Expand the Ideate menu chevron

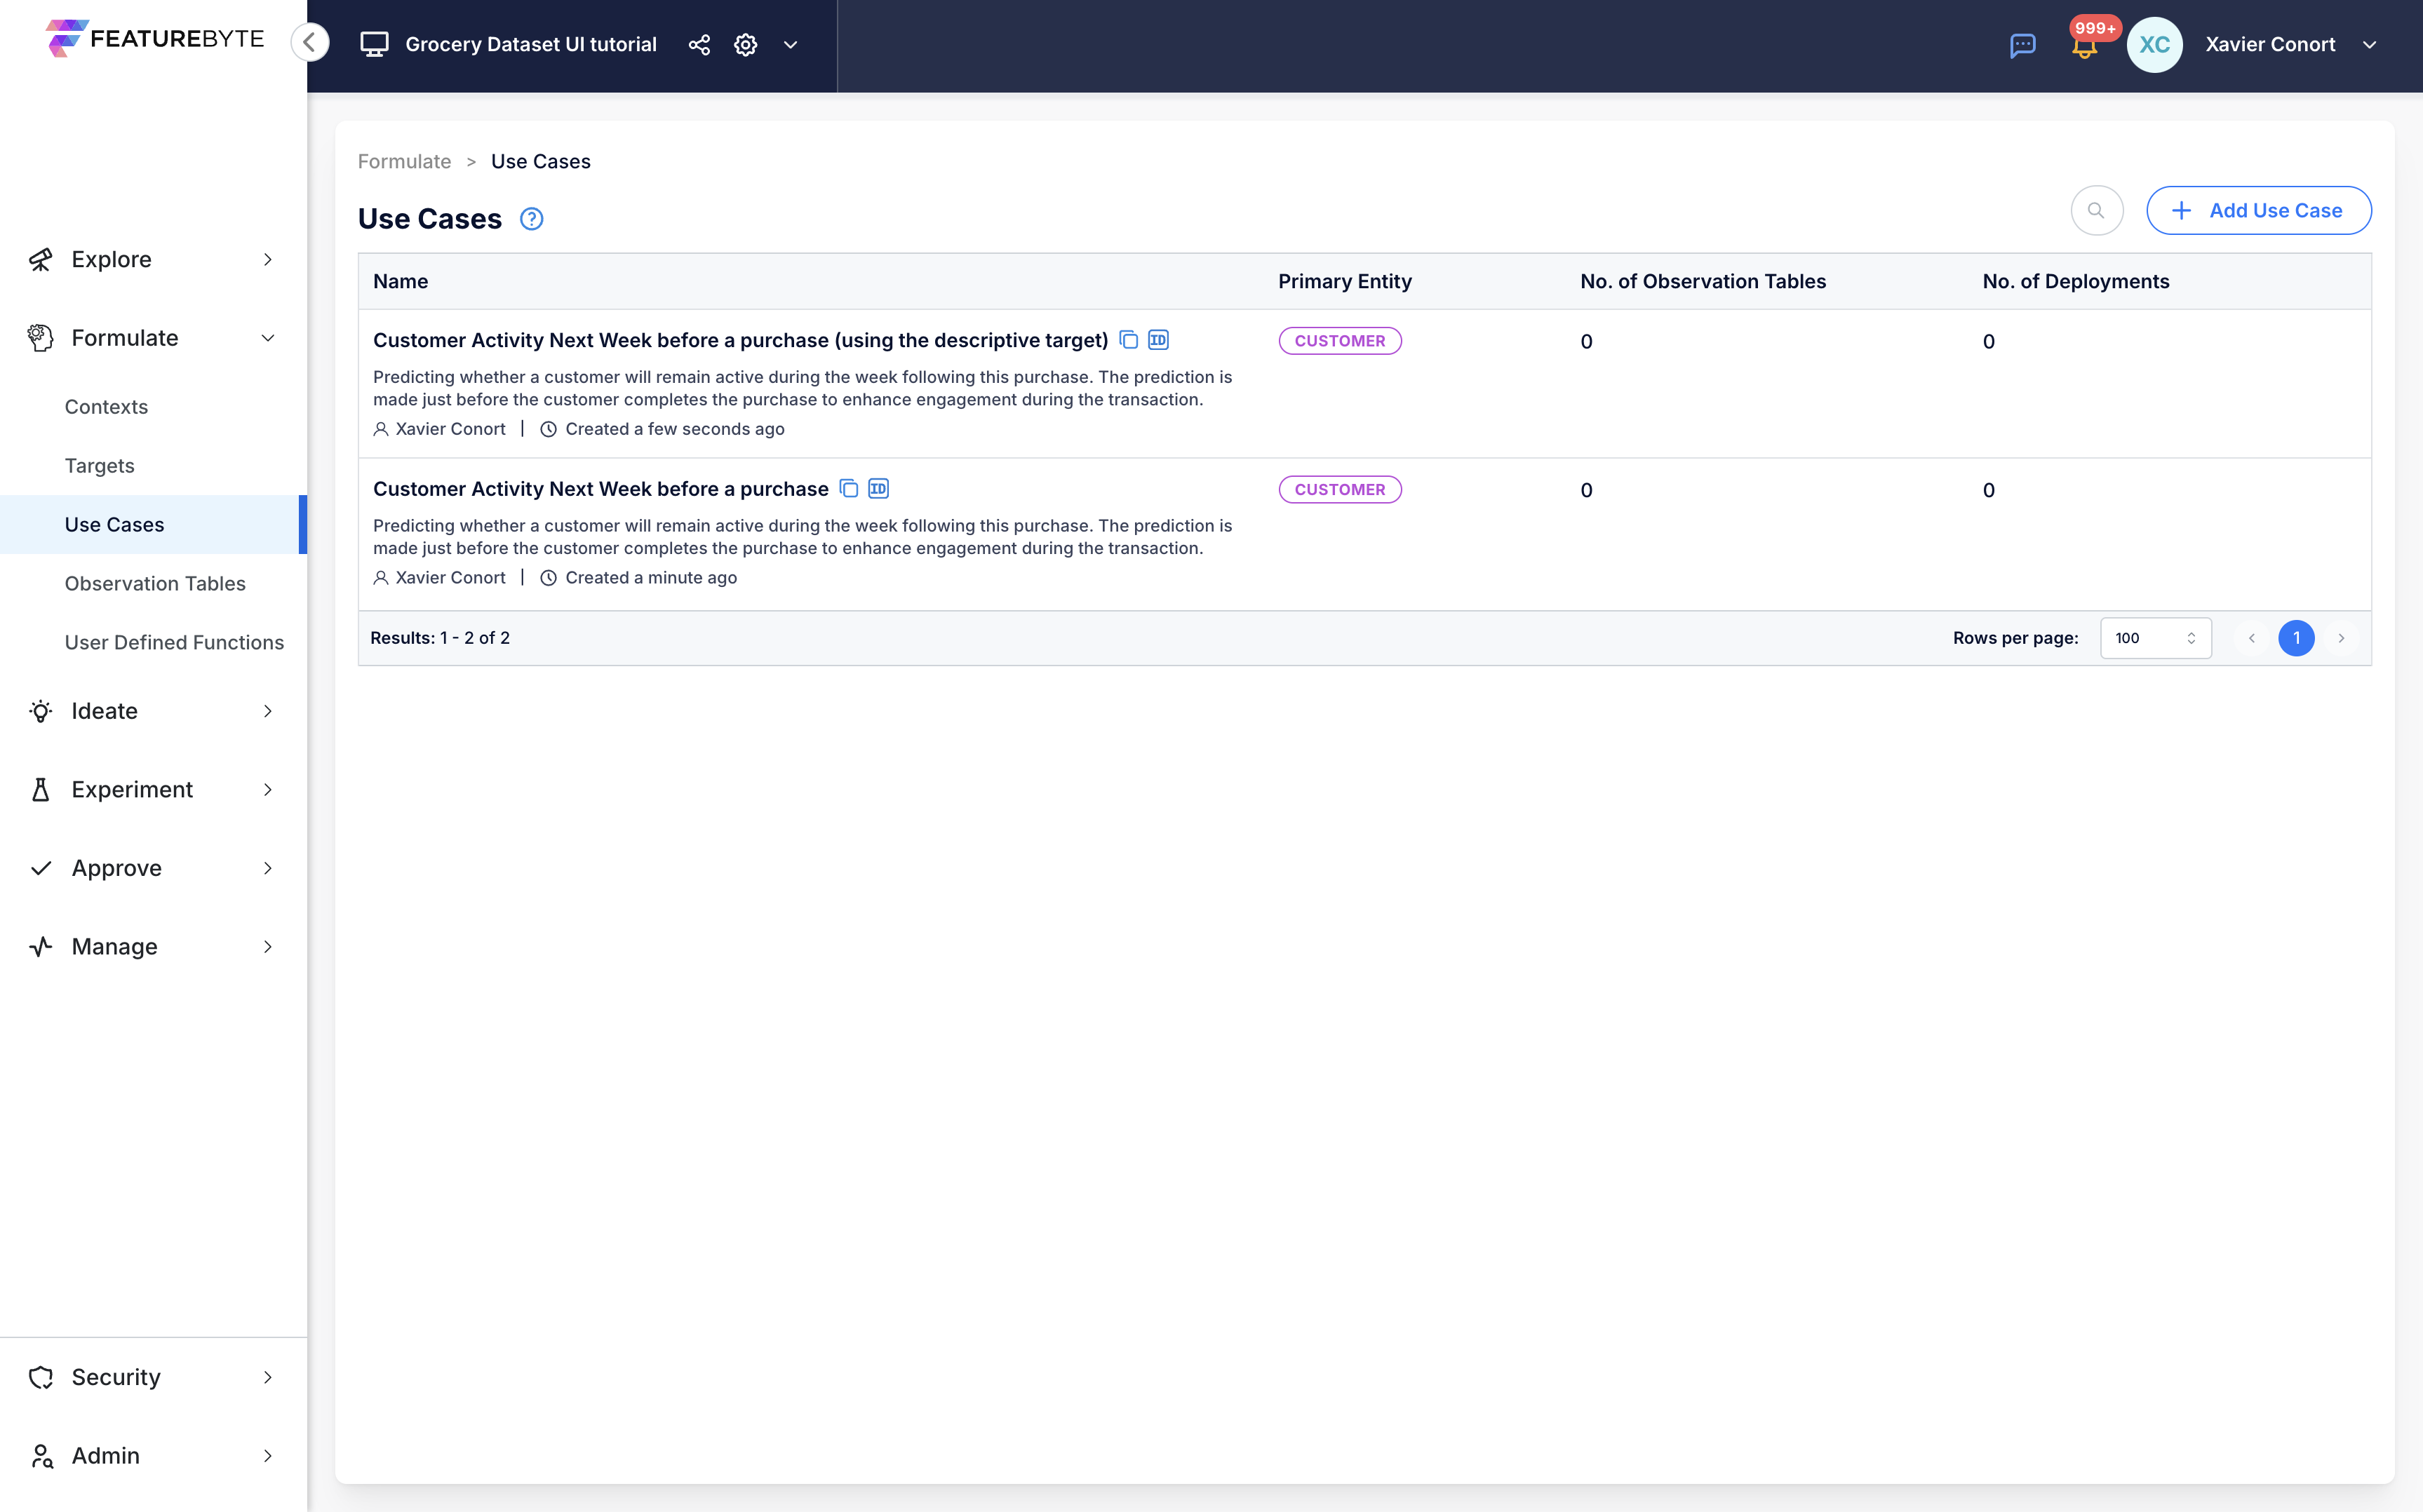tap(267, 711)
